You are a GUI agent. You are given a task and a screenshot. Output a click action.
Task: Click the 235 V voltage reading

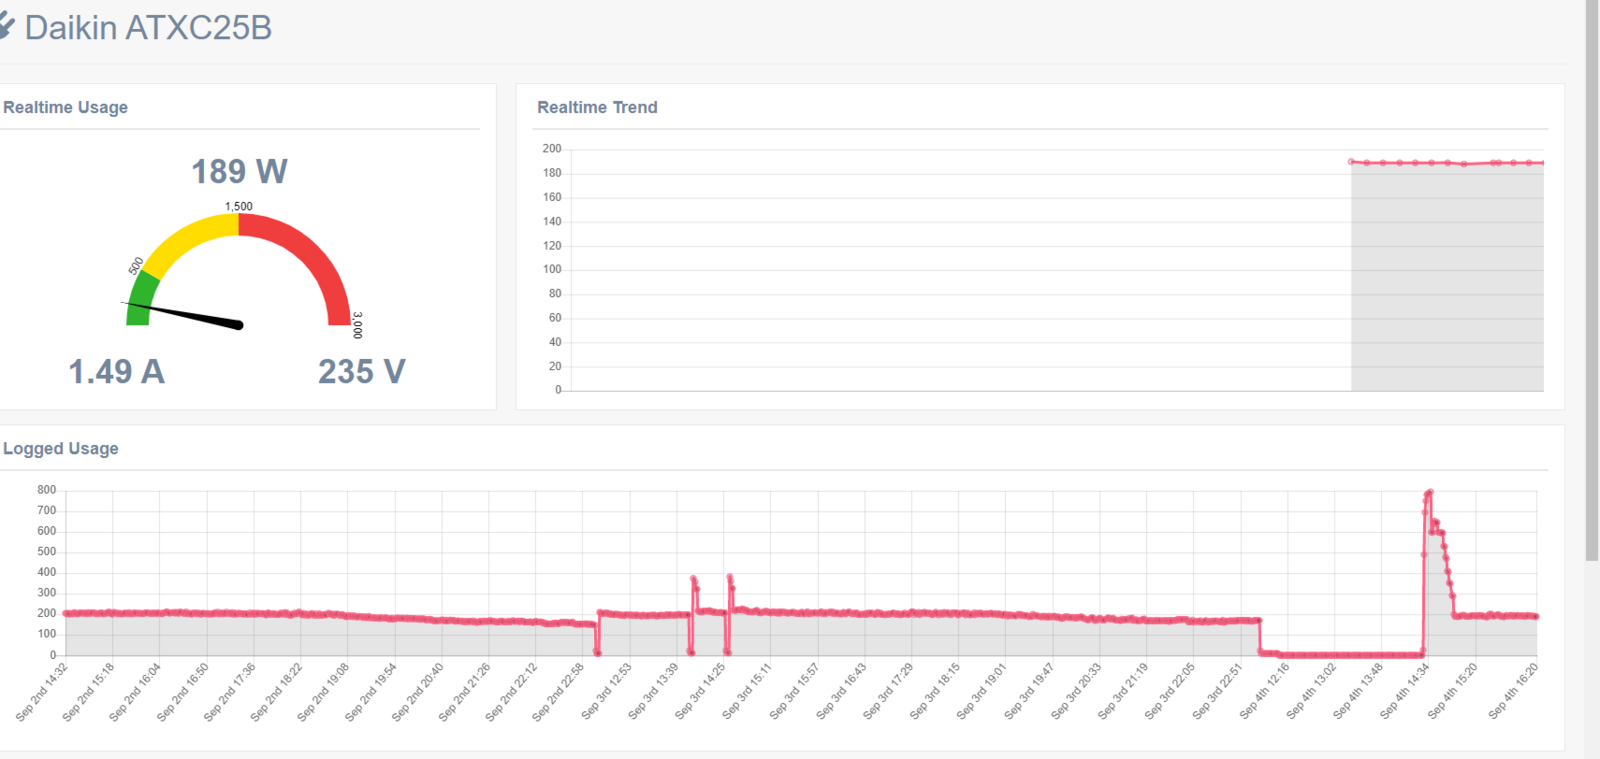point(362,372)
